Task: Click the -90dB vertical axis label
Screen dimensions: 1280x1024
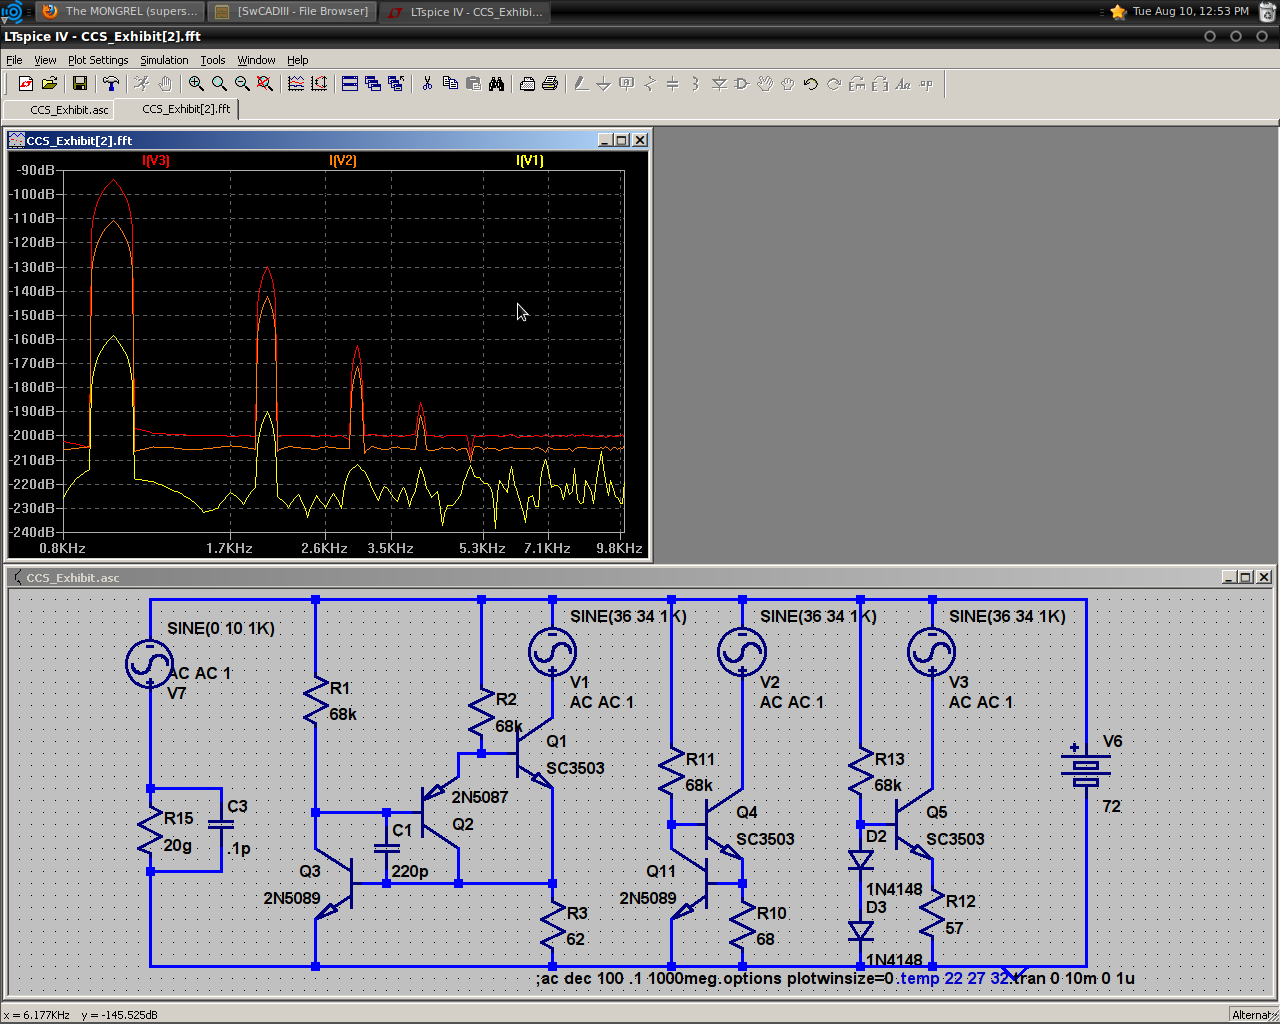Action: 35,170
